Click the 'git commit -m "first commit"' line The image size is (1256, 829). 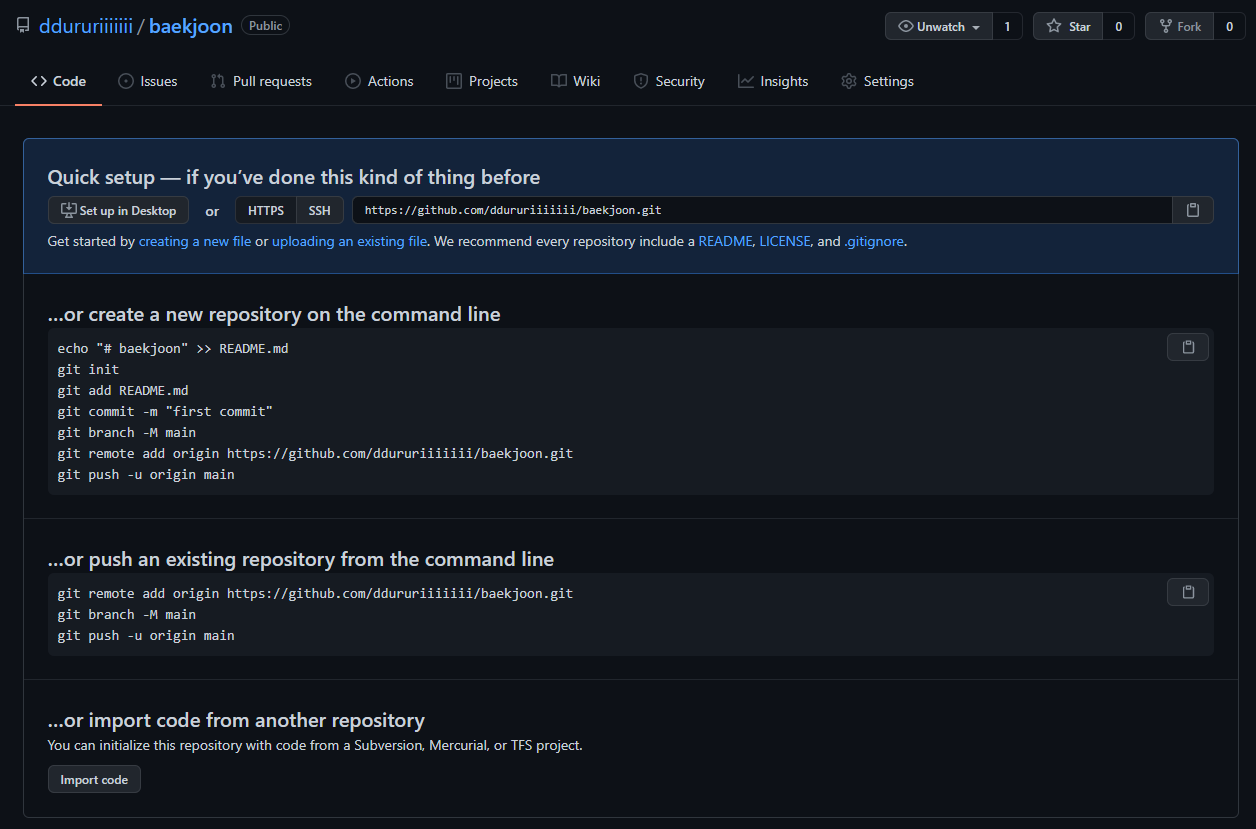click(x=165, y=411)
